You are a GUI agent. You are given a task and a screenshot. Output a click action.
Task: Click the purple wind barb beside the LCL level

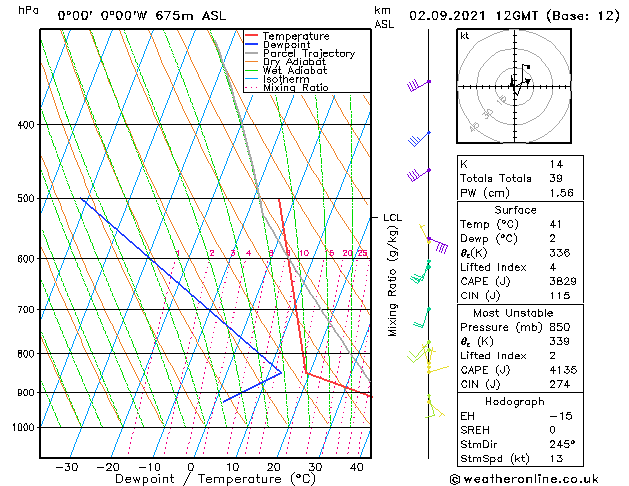pyautogui.click(x=438, y=245)
